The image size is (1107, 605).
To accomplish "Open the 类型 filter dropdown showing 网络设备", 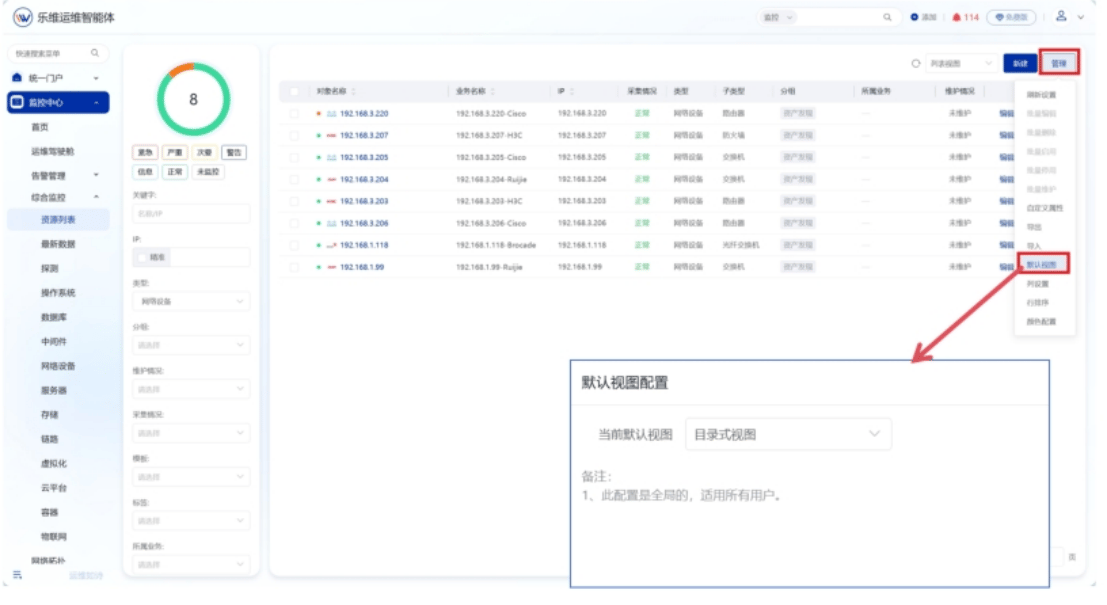I will point(191,301).
